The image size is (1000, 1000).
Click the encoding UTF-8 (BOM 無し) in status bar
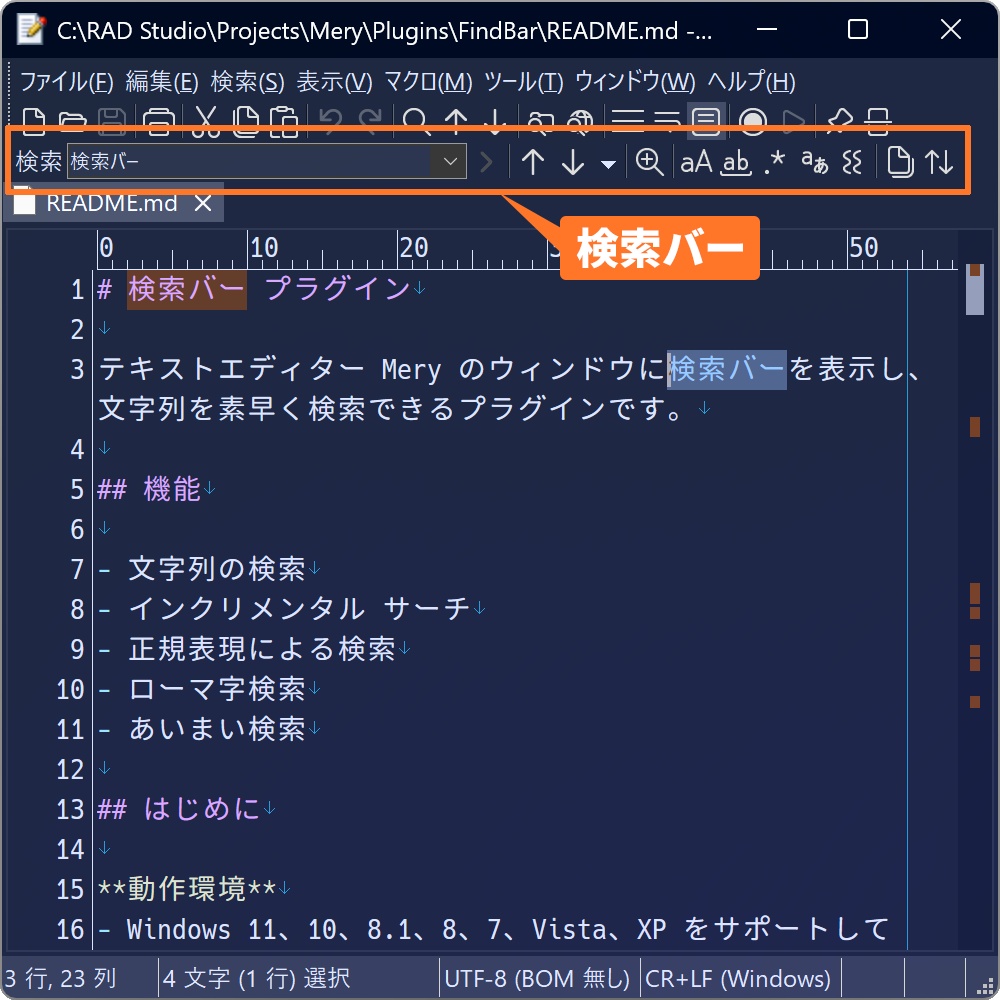pos(537,978)
